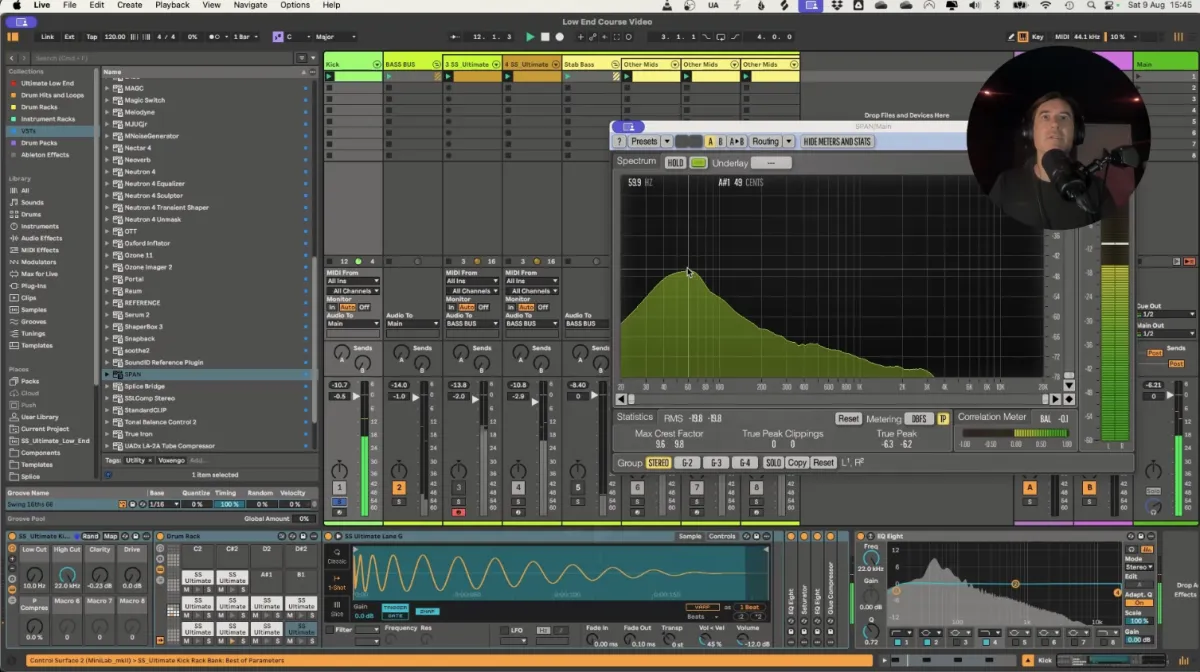Click the arrangement Record button

click(559, 37)
